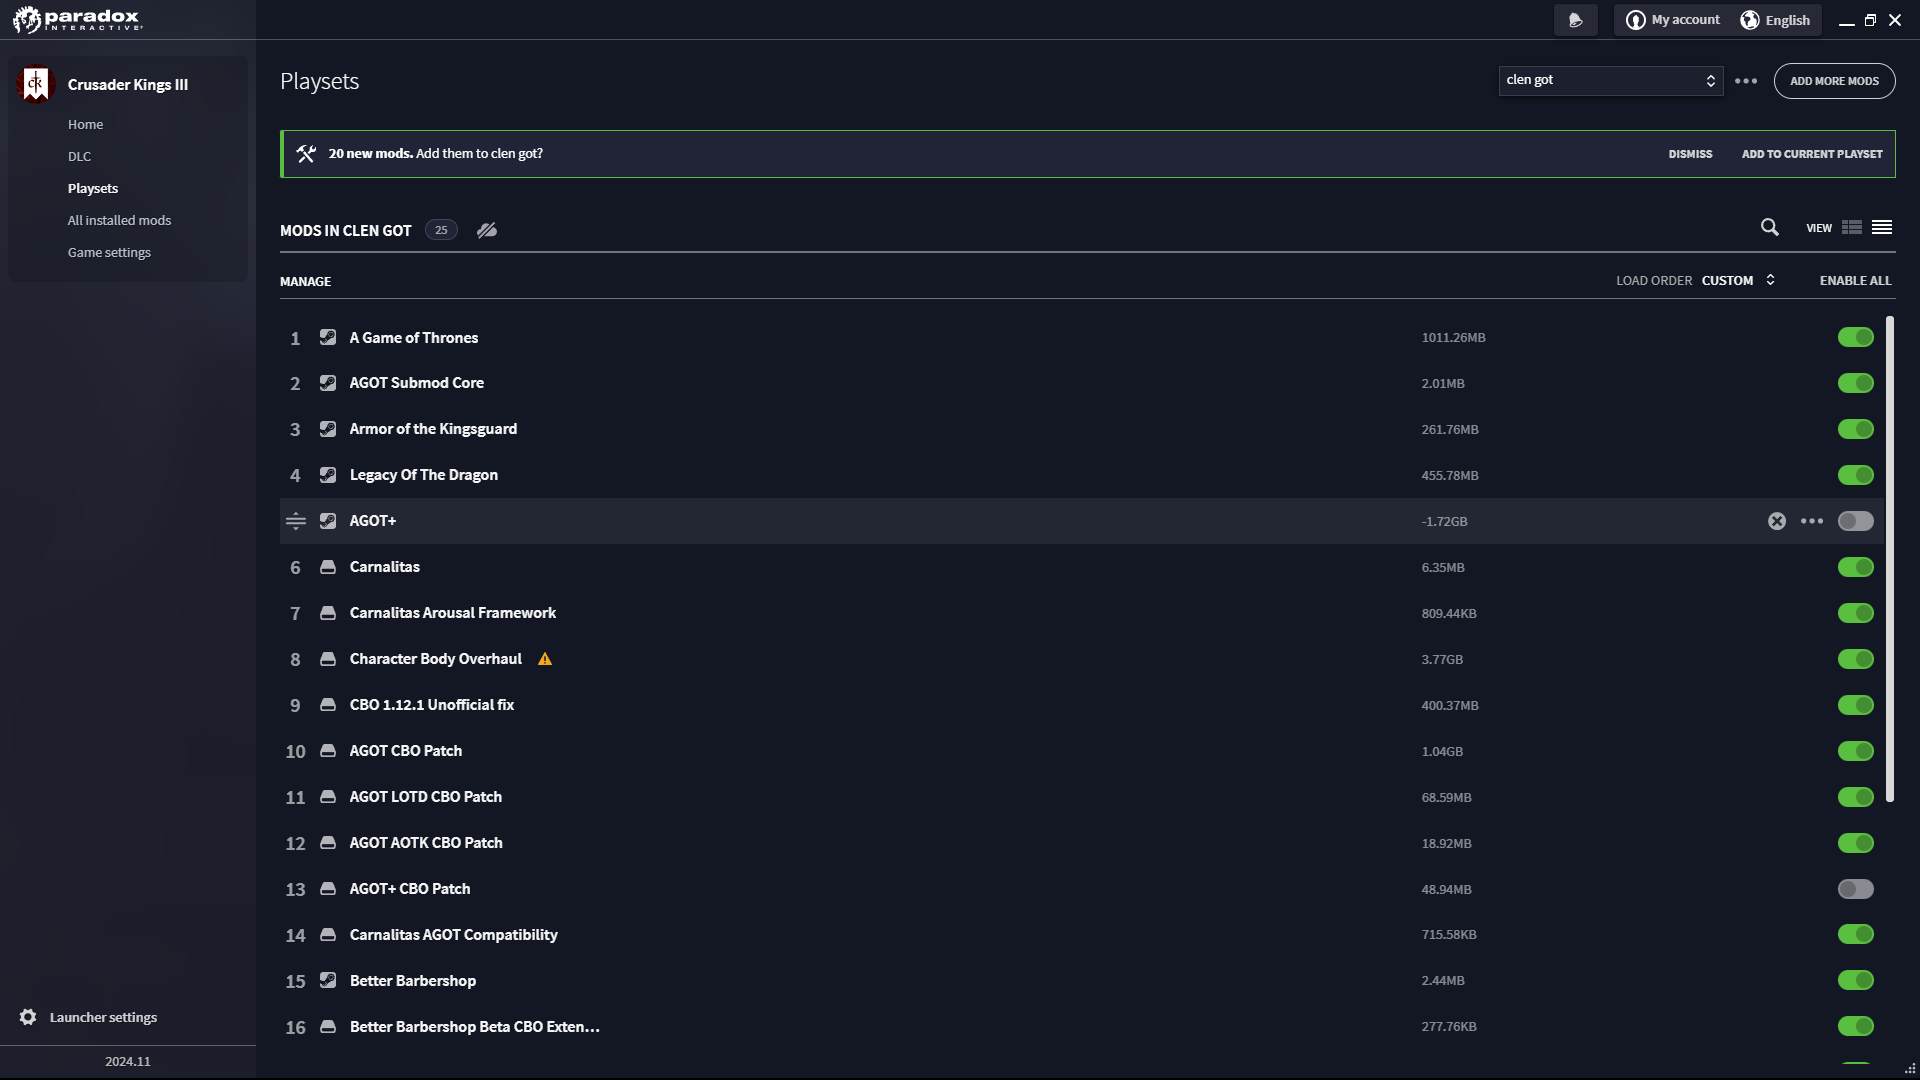Screen dimensions: 1920x1080
Task: Go to the Home page
Action: coord(85,125)
